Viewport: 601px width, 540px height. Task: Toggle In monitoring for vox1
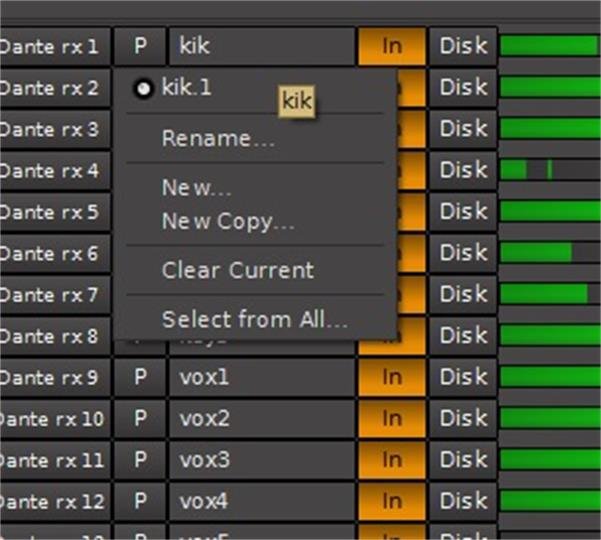tap(391, 377)
